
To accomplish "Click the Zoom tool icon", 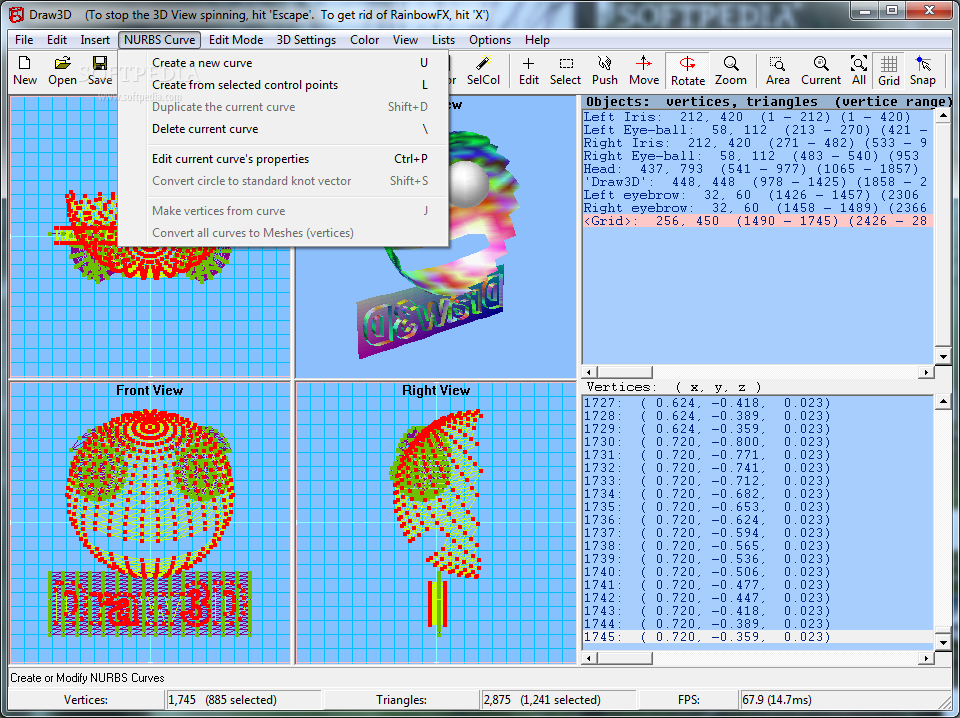I will coord(731,70).
